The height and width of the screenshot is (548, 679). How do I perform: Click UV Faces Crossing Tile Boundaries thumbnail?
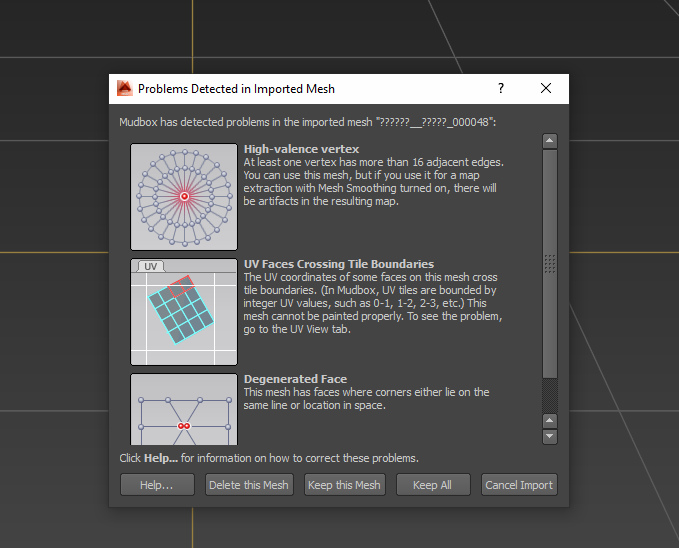184,312
